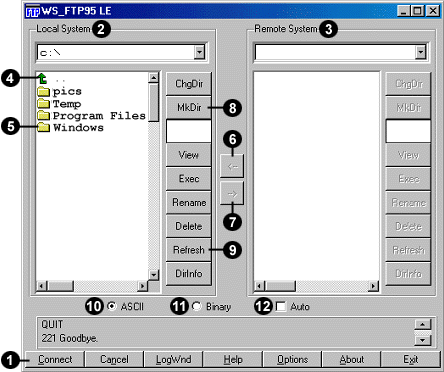Open Help from bottom bar
The image size is (444, 372).
pyautogui.click(x=233, y=360)
